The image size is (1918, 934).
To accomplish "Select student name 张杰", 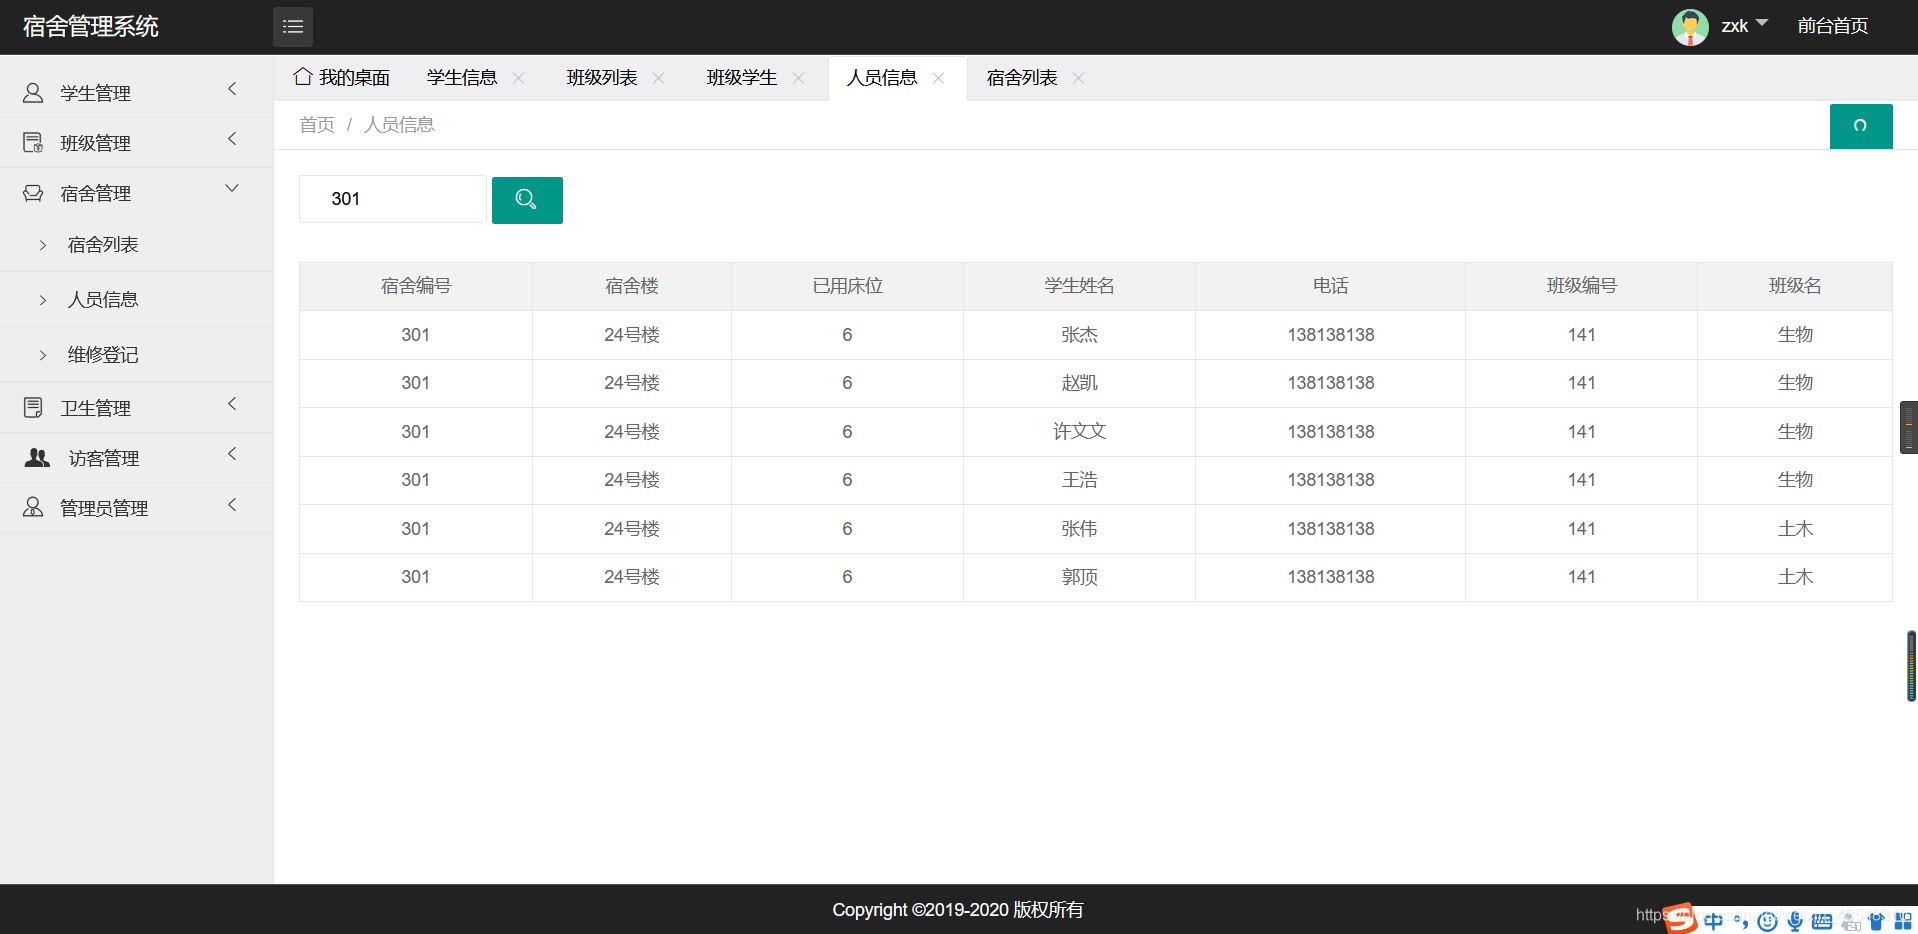I will [1080, 335].
